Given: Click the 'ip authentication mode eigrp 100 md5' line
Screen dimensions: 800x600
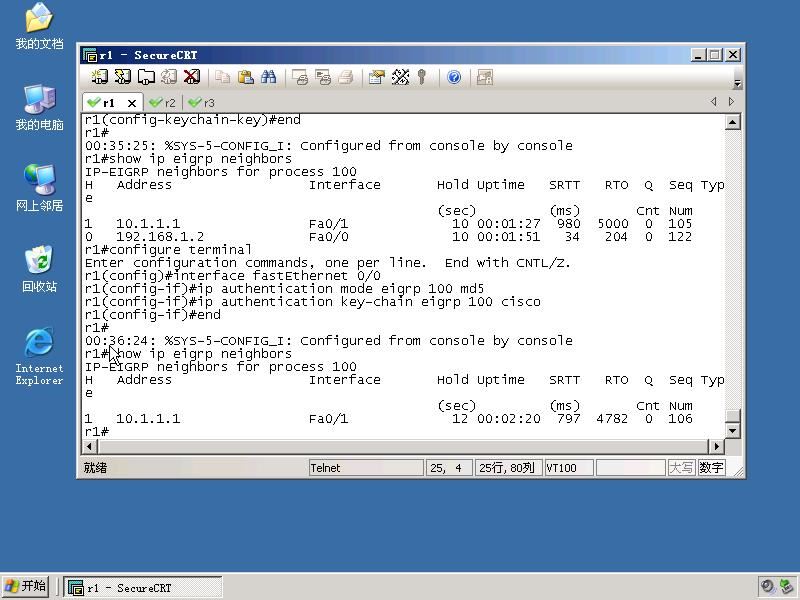Looking at the screenshot, I should (x=285, y=289).
